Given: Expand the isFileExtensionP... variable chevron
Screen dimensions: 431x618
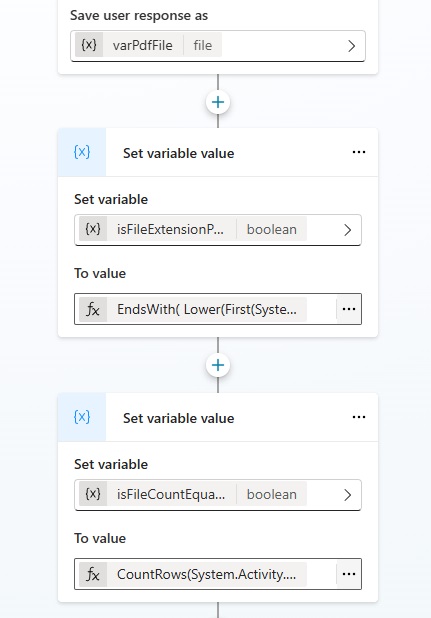Looking at the screenshot, I should (x=347, y=230).
